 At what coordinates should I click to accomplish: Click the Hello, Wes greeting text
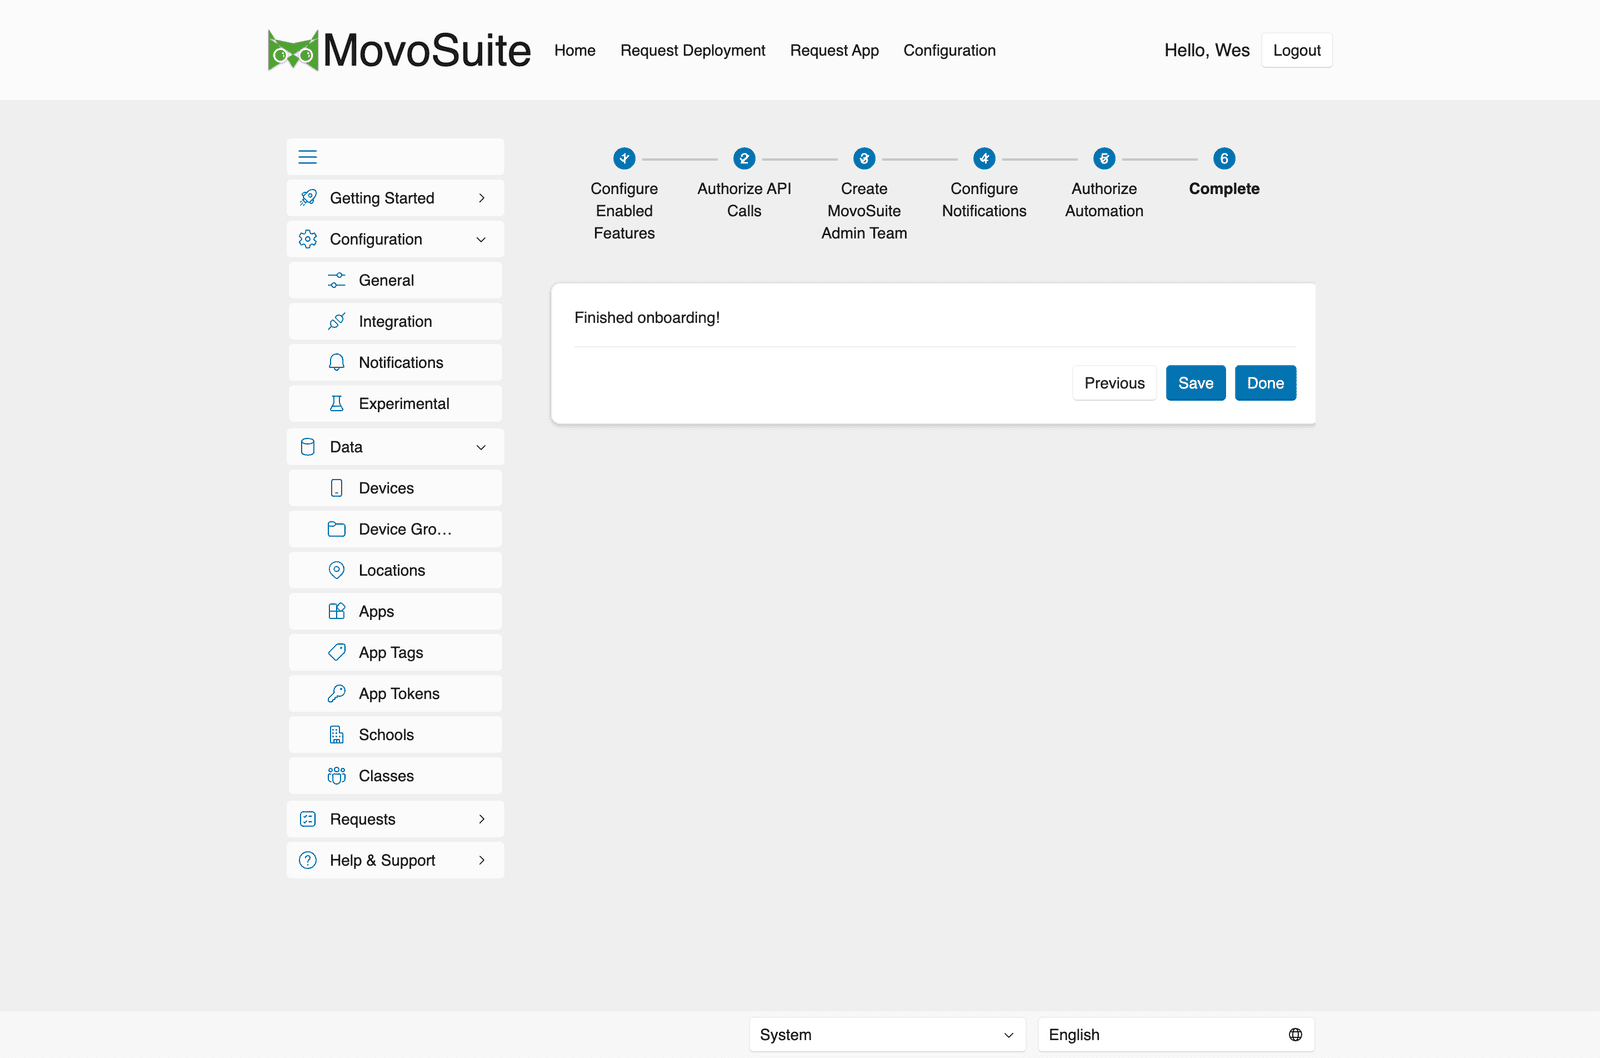point(1207,50)
